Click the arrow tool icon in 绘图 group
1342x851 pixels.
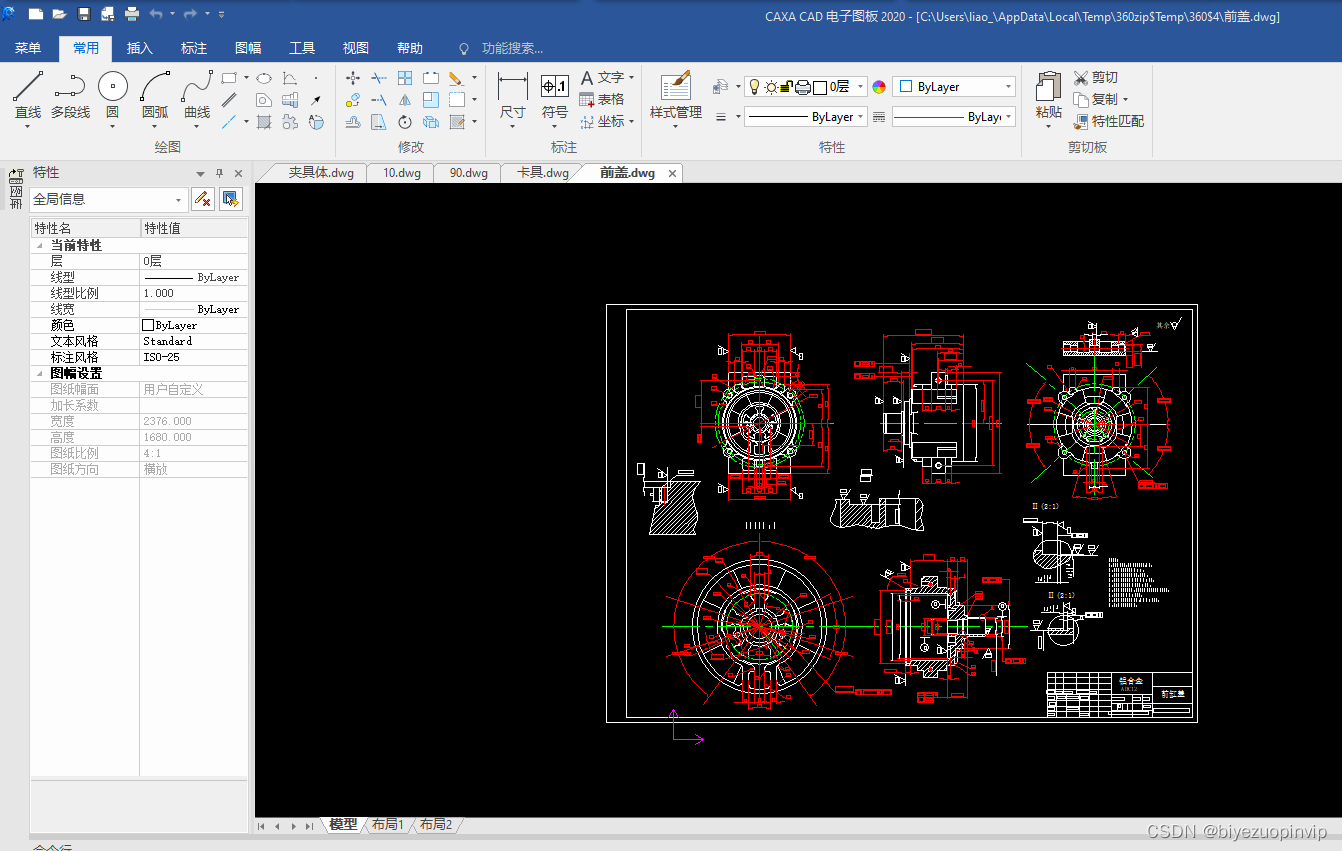(x=316, y=100)
